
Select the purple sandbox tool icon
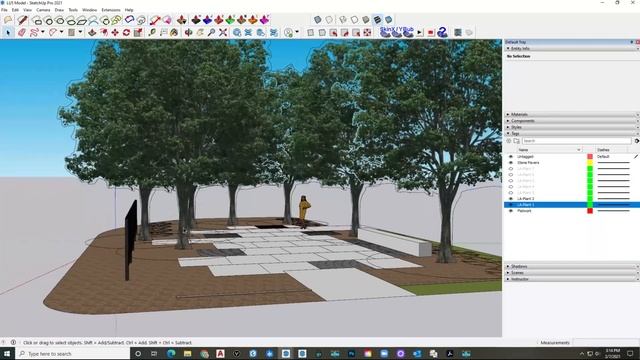[x=264, y=20]
